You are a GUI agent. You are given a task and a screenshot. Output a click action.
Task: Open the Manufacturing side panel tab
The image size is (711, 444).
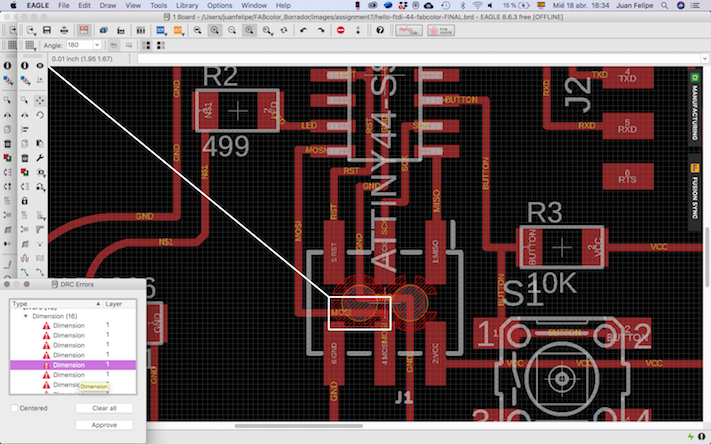pos(694,107)
